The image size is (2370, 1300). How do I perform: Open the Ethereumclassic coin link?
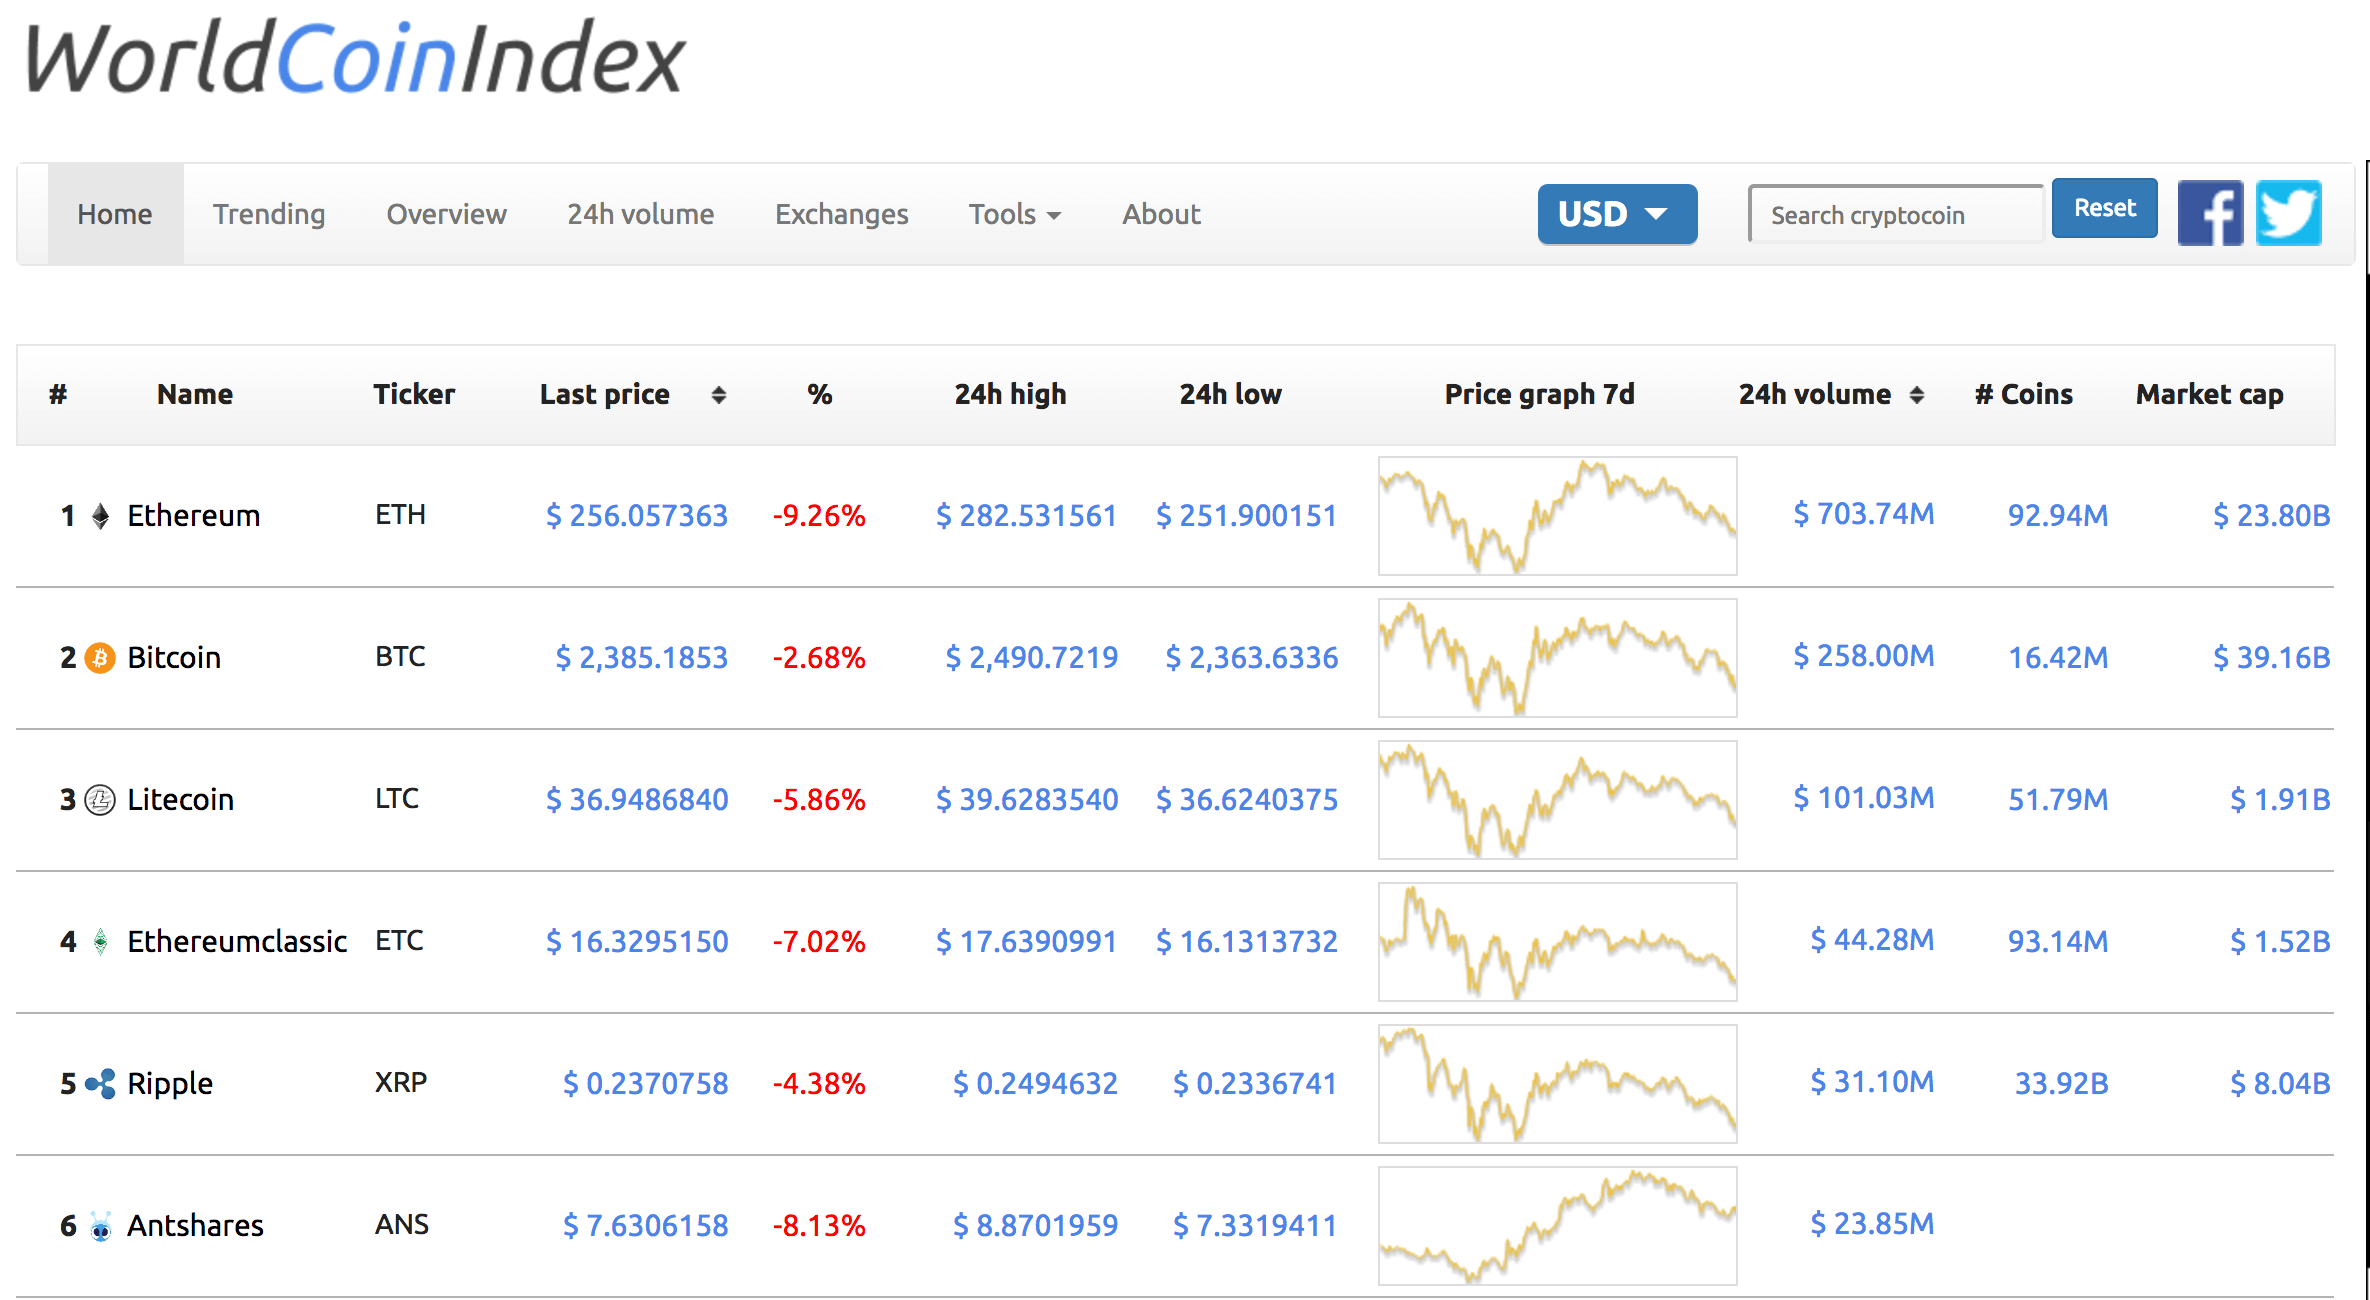tap(237, 942)
